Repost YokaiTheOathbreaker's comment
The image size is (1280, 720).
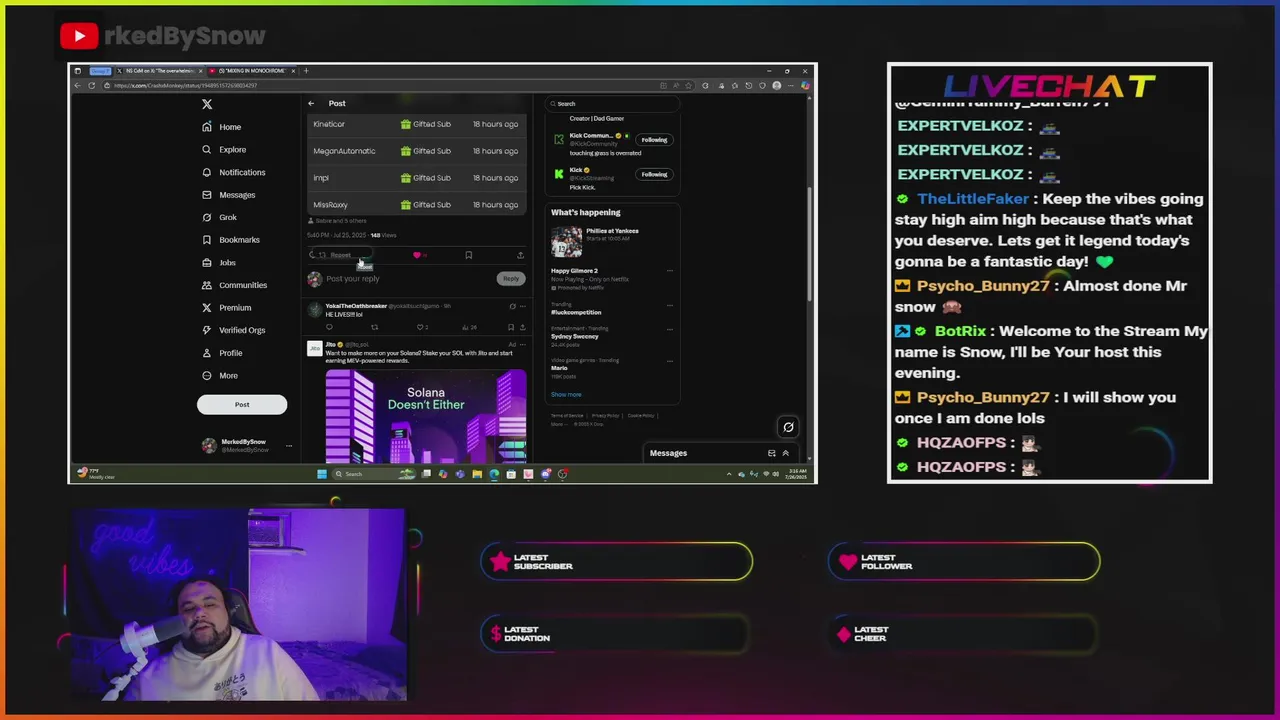[375, 327]
